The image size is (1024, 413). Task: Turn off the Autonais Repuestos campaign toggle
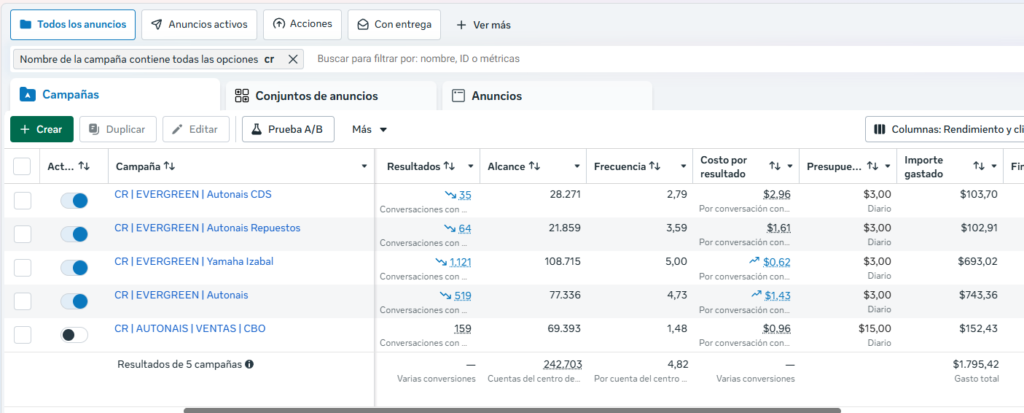point(74,234)
